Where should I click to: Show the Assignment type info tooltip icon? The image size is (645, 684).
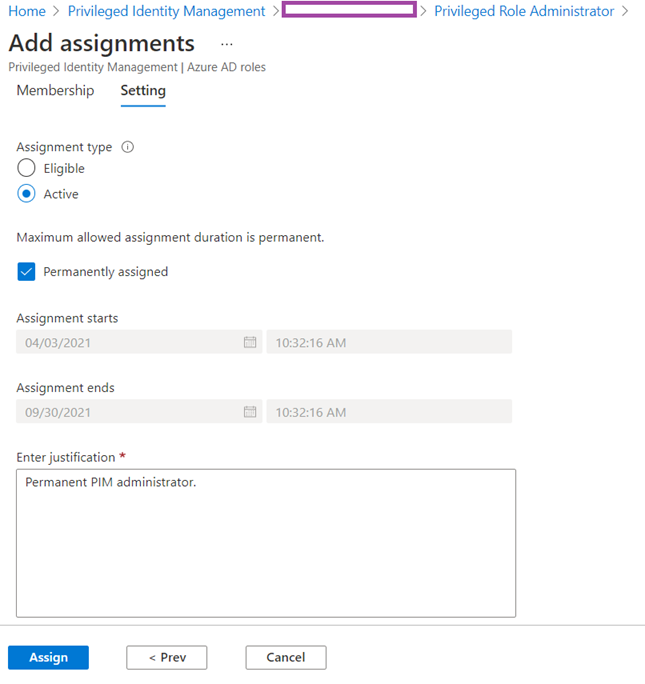point(127,147)
